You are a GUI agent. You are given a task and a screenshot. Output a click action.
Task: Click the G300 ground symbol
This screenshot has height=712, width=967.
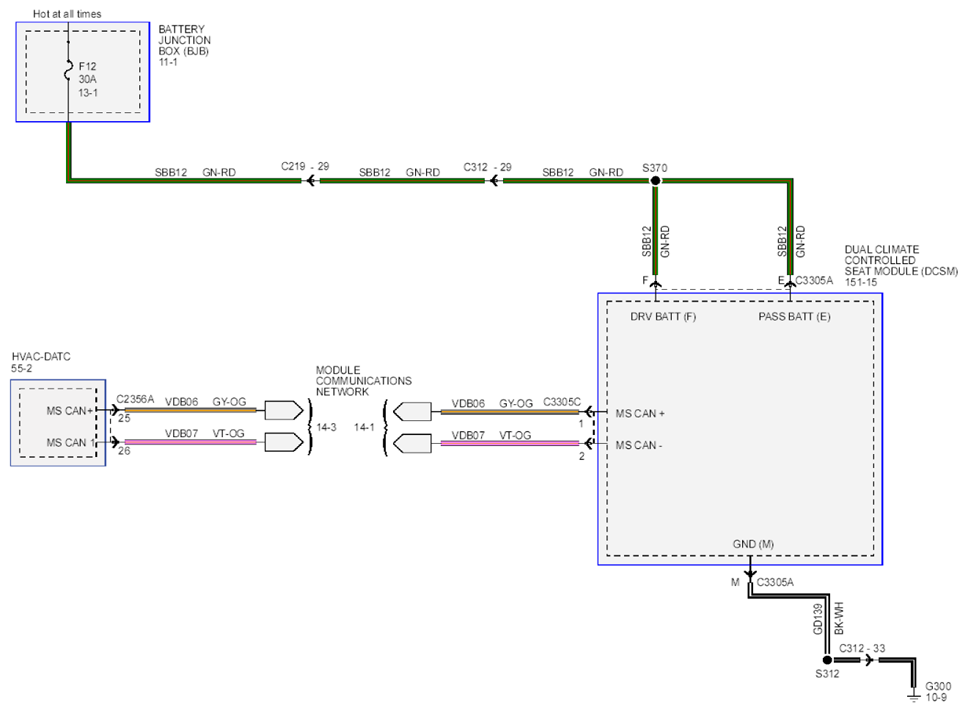913,697
